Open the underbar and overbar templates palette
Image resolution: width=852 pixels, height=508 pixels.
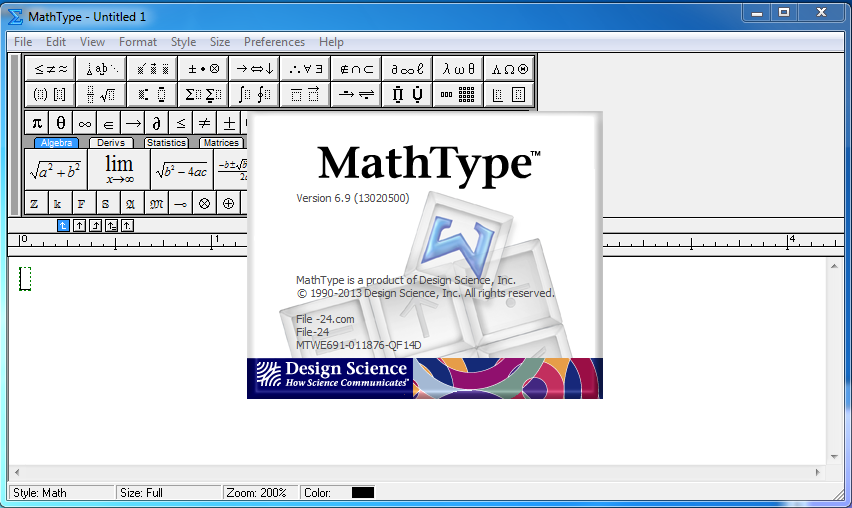[x=306, y=94]
